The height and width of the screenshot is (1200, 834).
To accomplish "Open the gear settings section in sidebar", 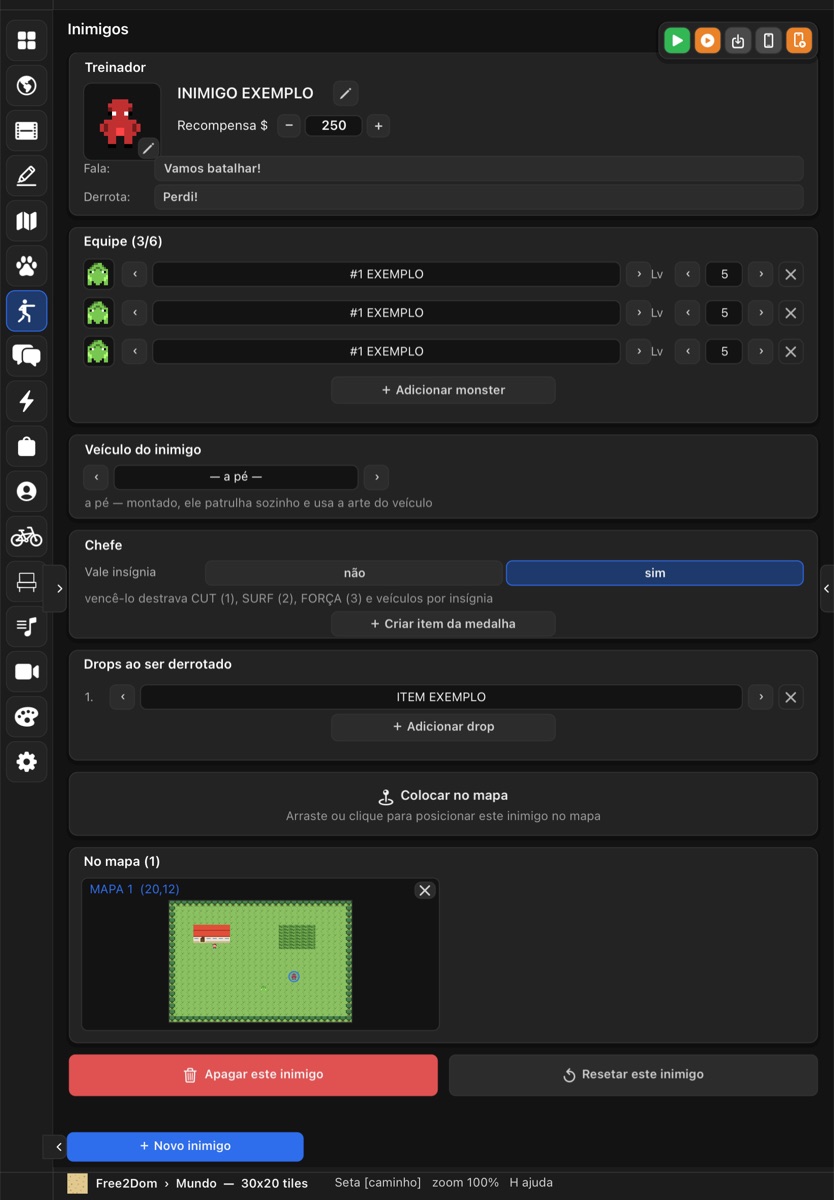I will click(x=27, y=762).
